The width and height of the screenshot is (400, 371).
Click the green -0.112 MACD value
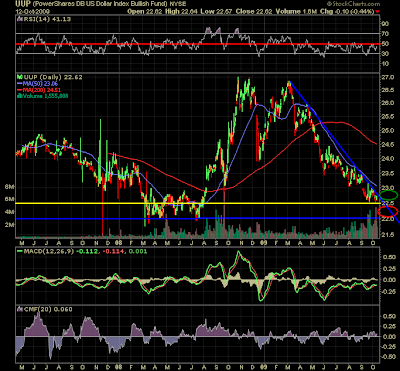click(x=88, y=251)
